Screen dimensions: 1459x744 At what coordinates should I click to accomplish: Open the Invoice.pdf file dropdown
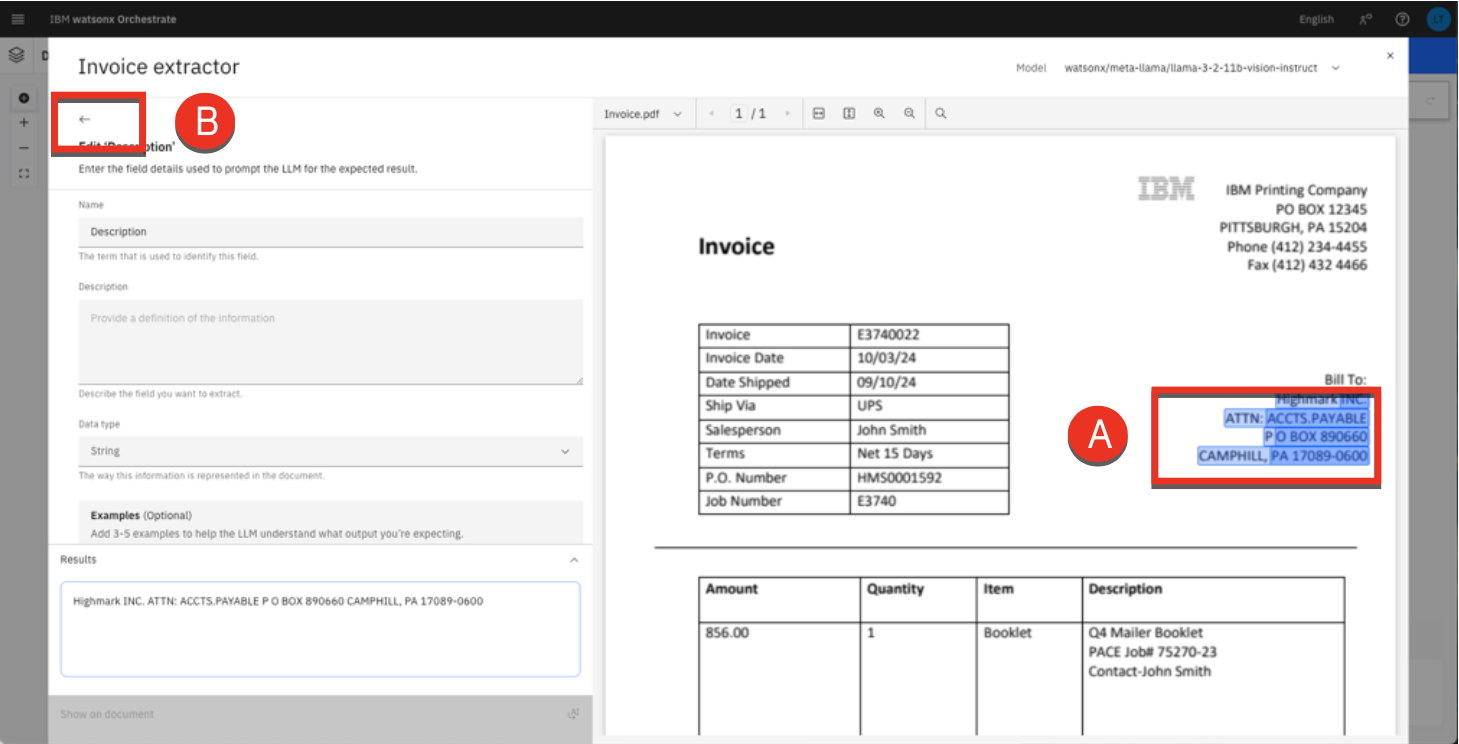point(643,114)
